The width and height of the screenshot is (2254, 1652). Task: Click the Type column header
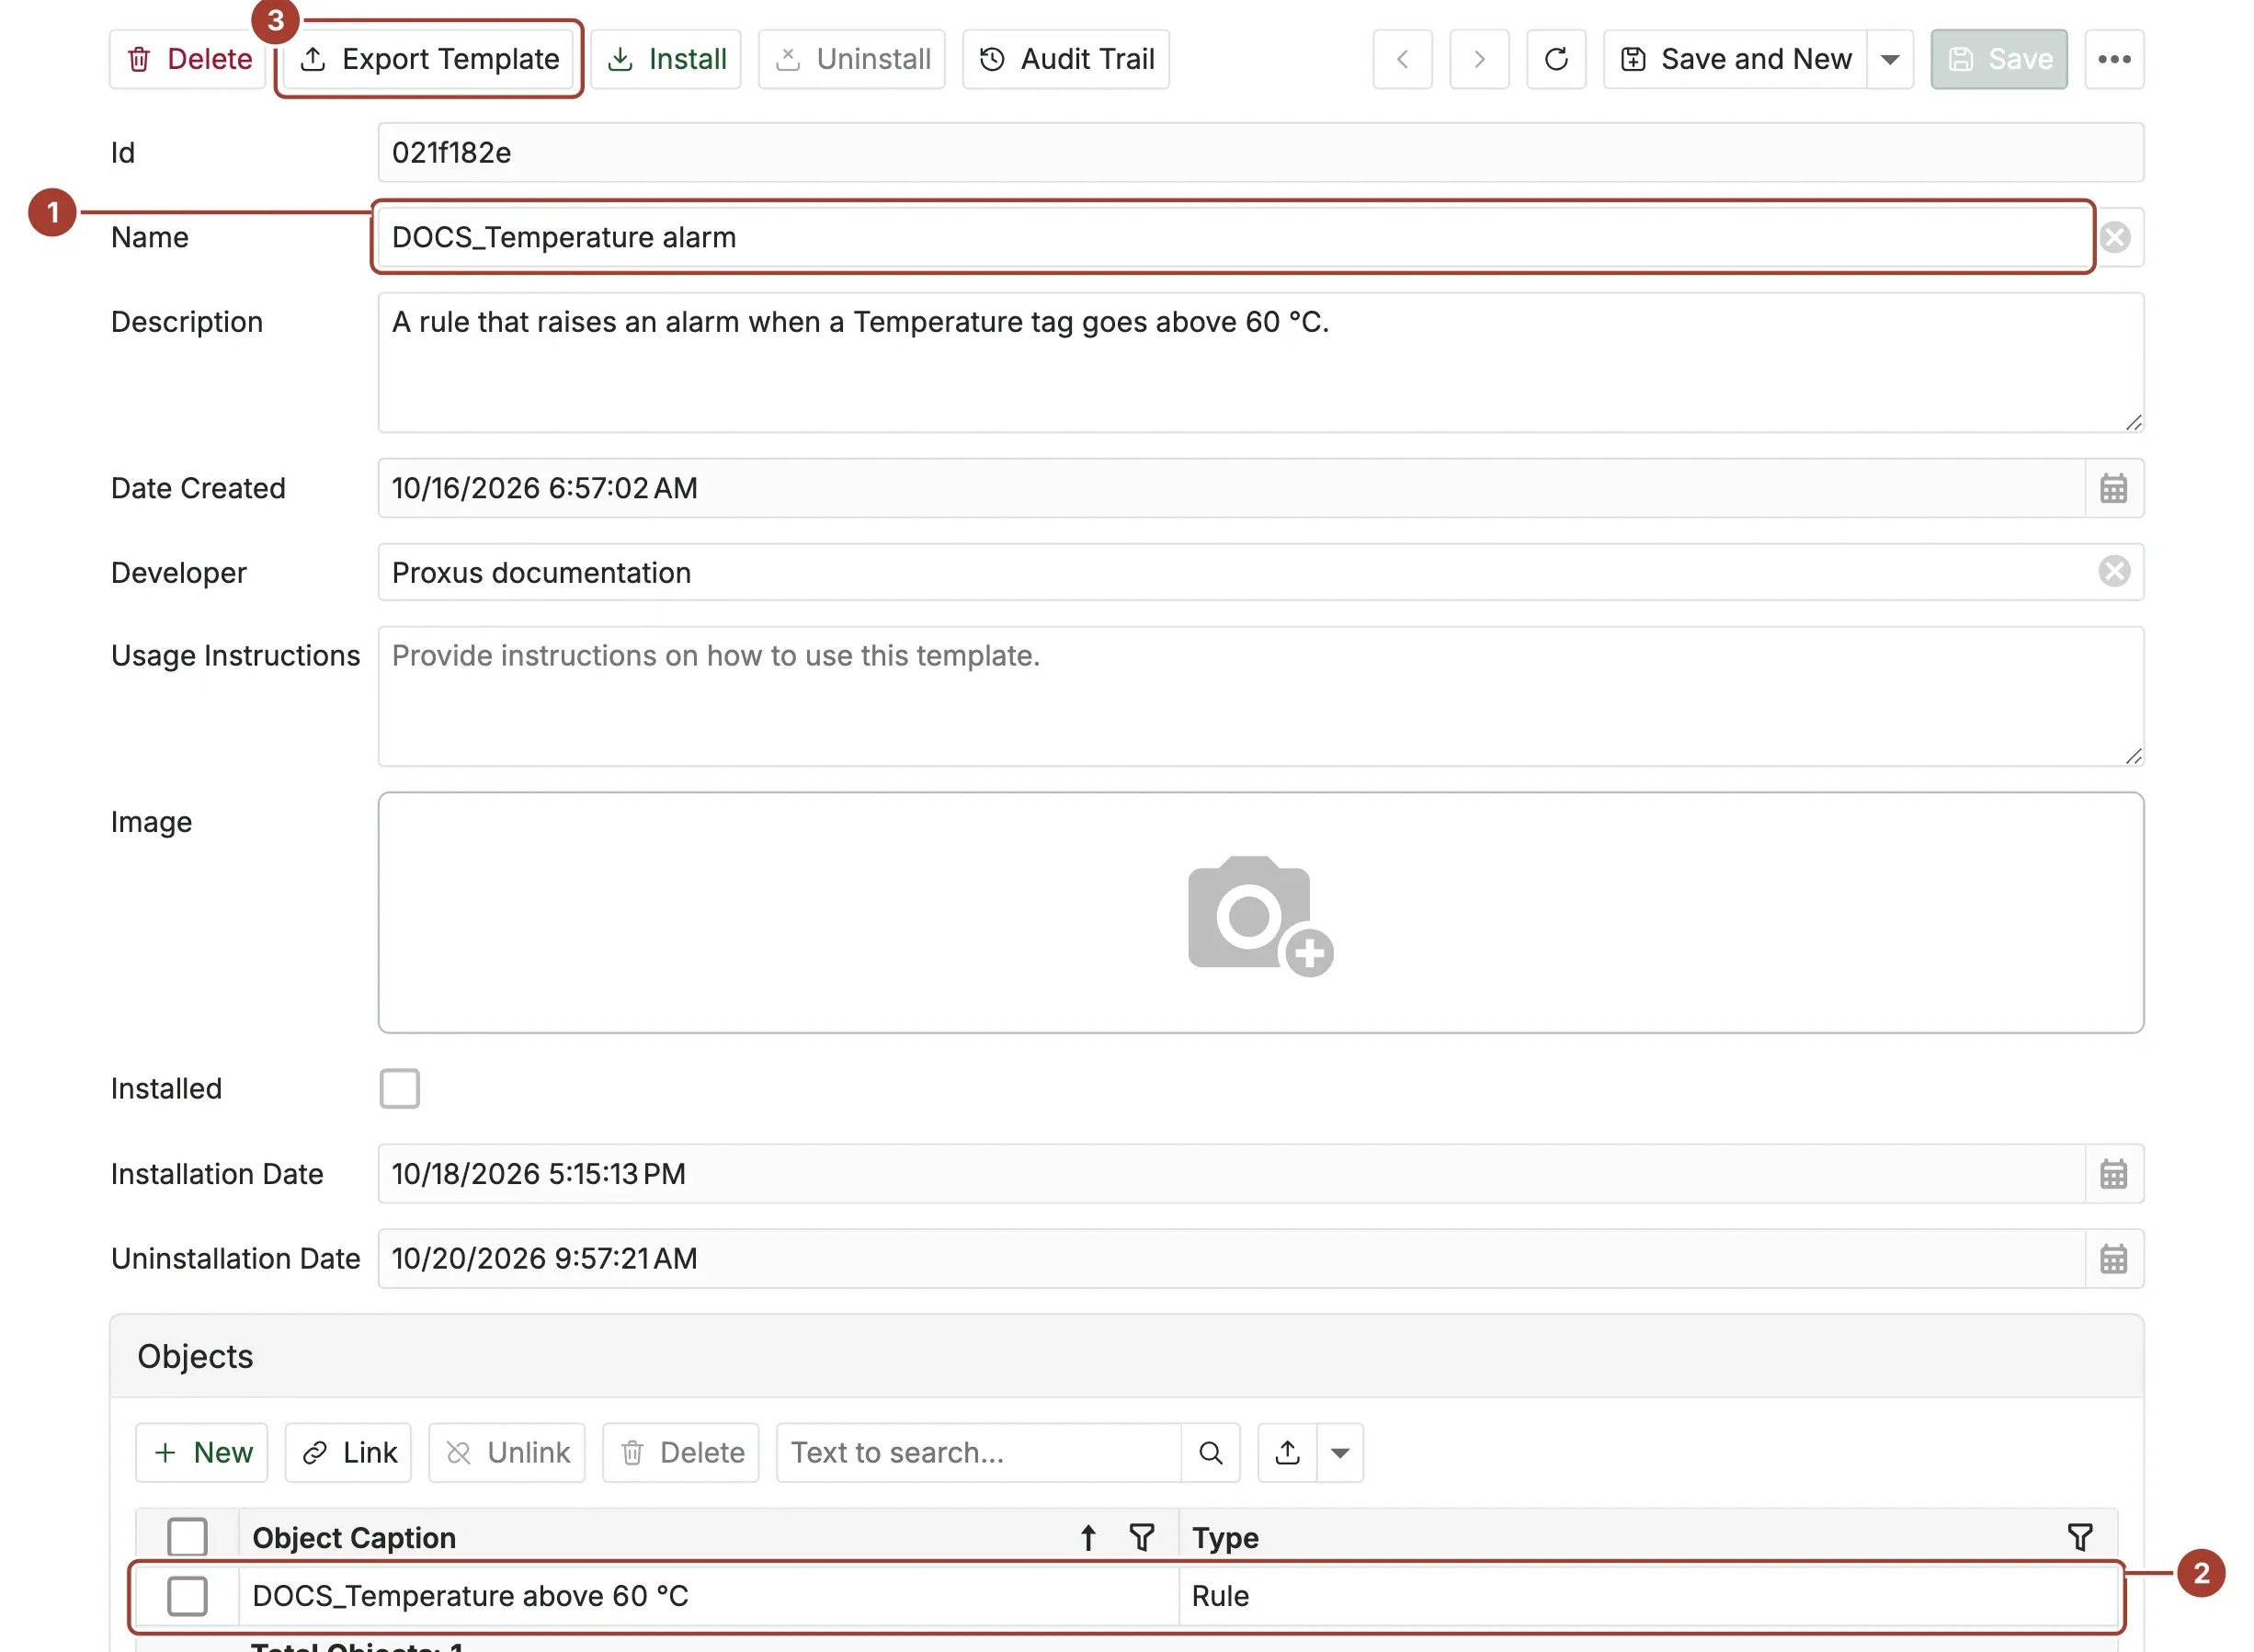tap(1226, 1538)
